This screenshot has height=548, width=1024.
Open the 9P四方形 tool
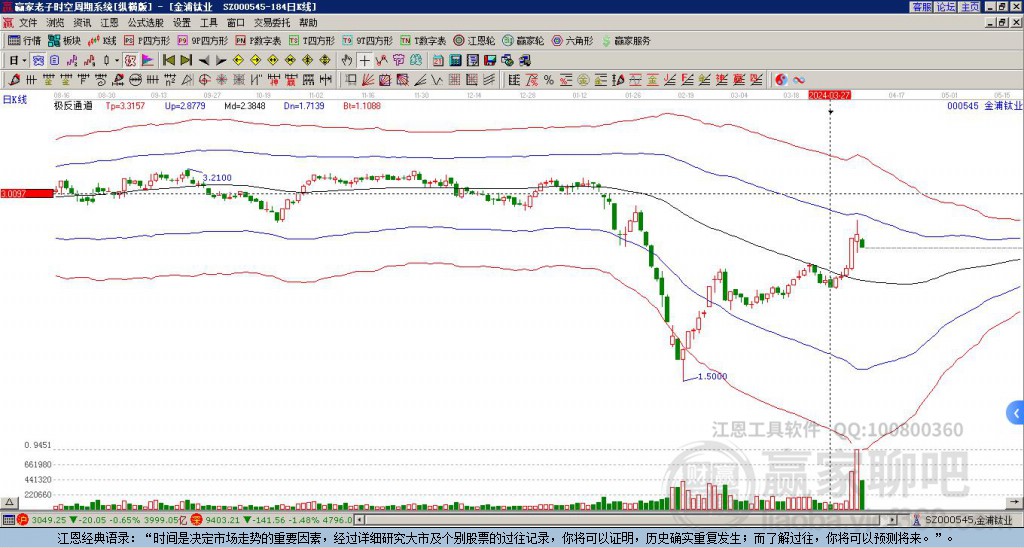(202, 40)
